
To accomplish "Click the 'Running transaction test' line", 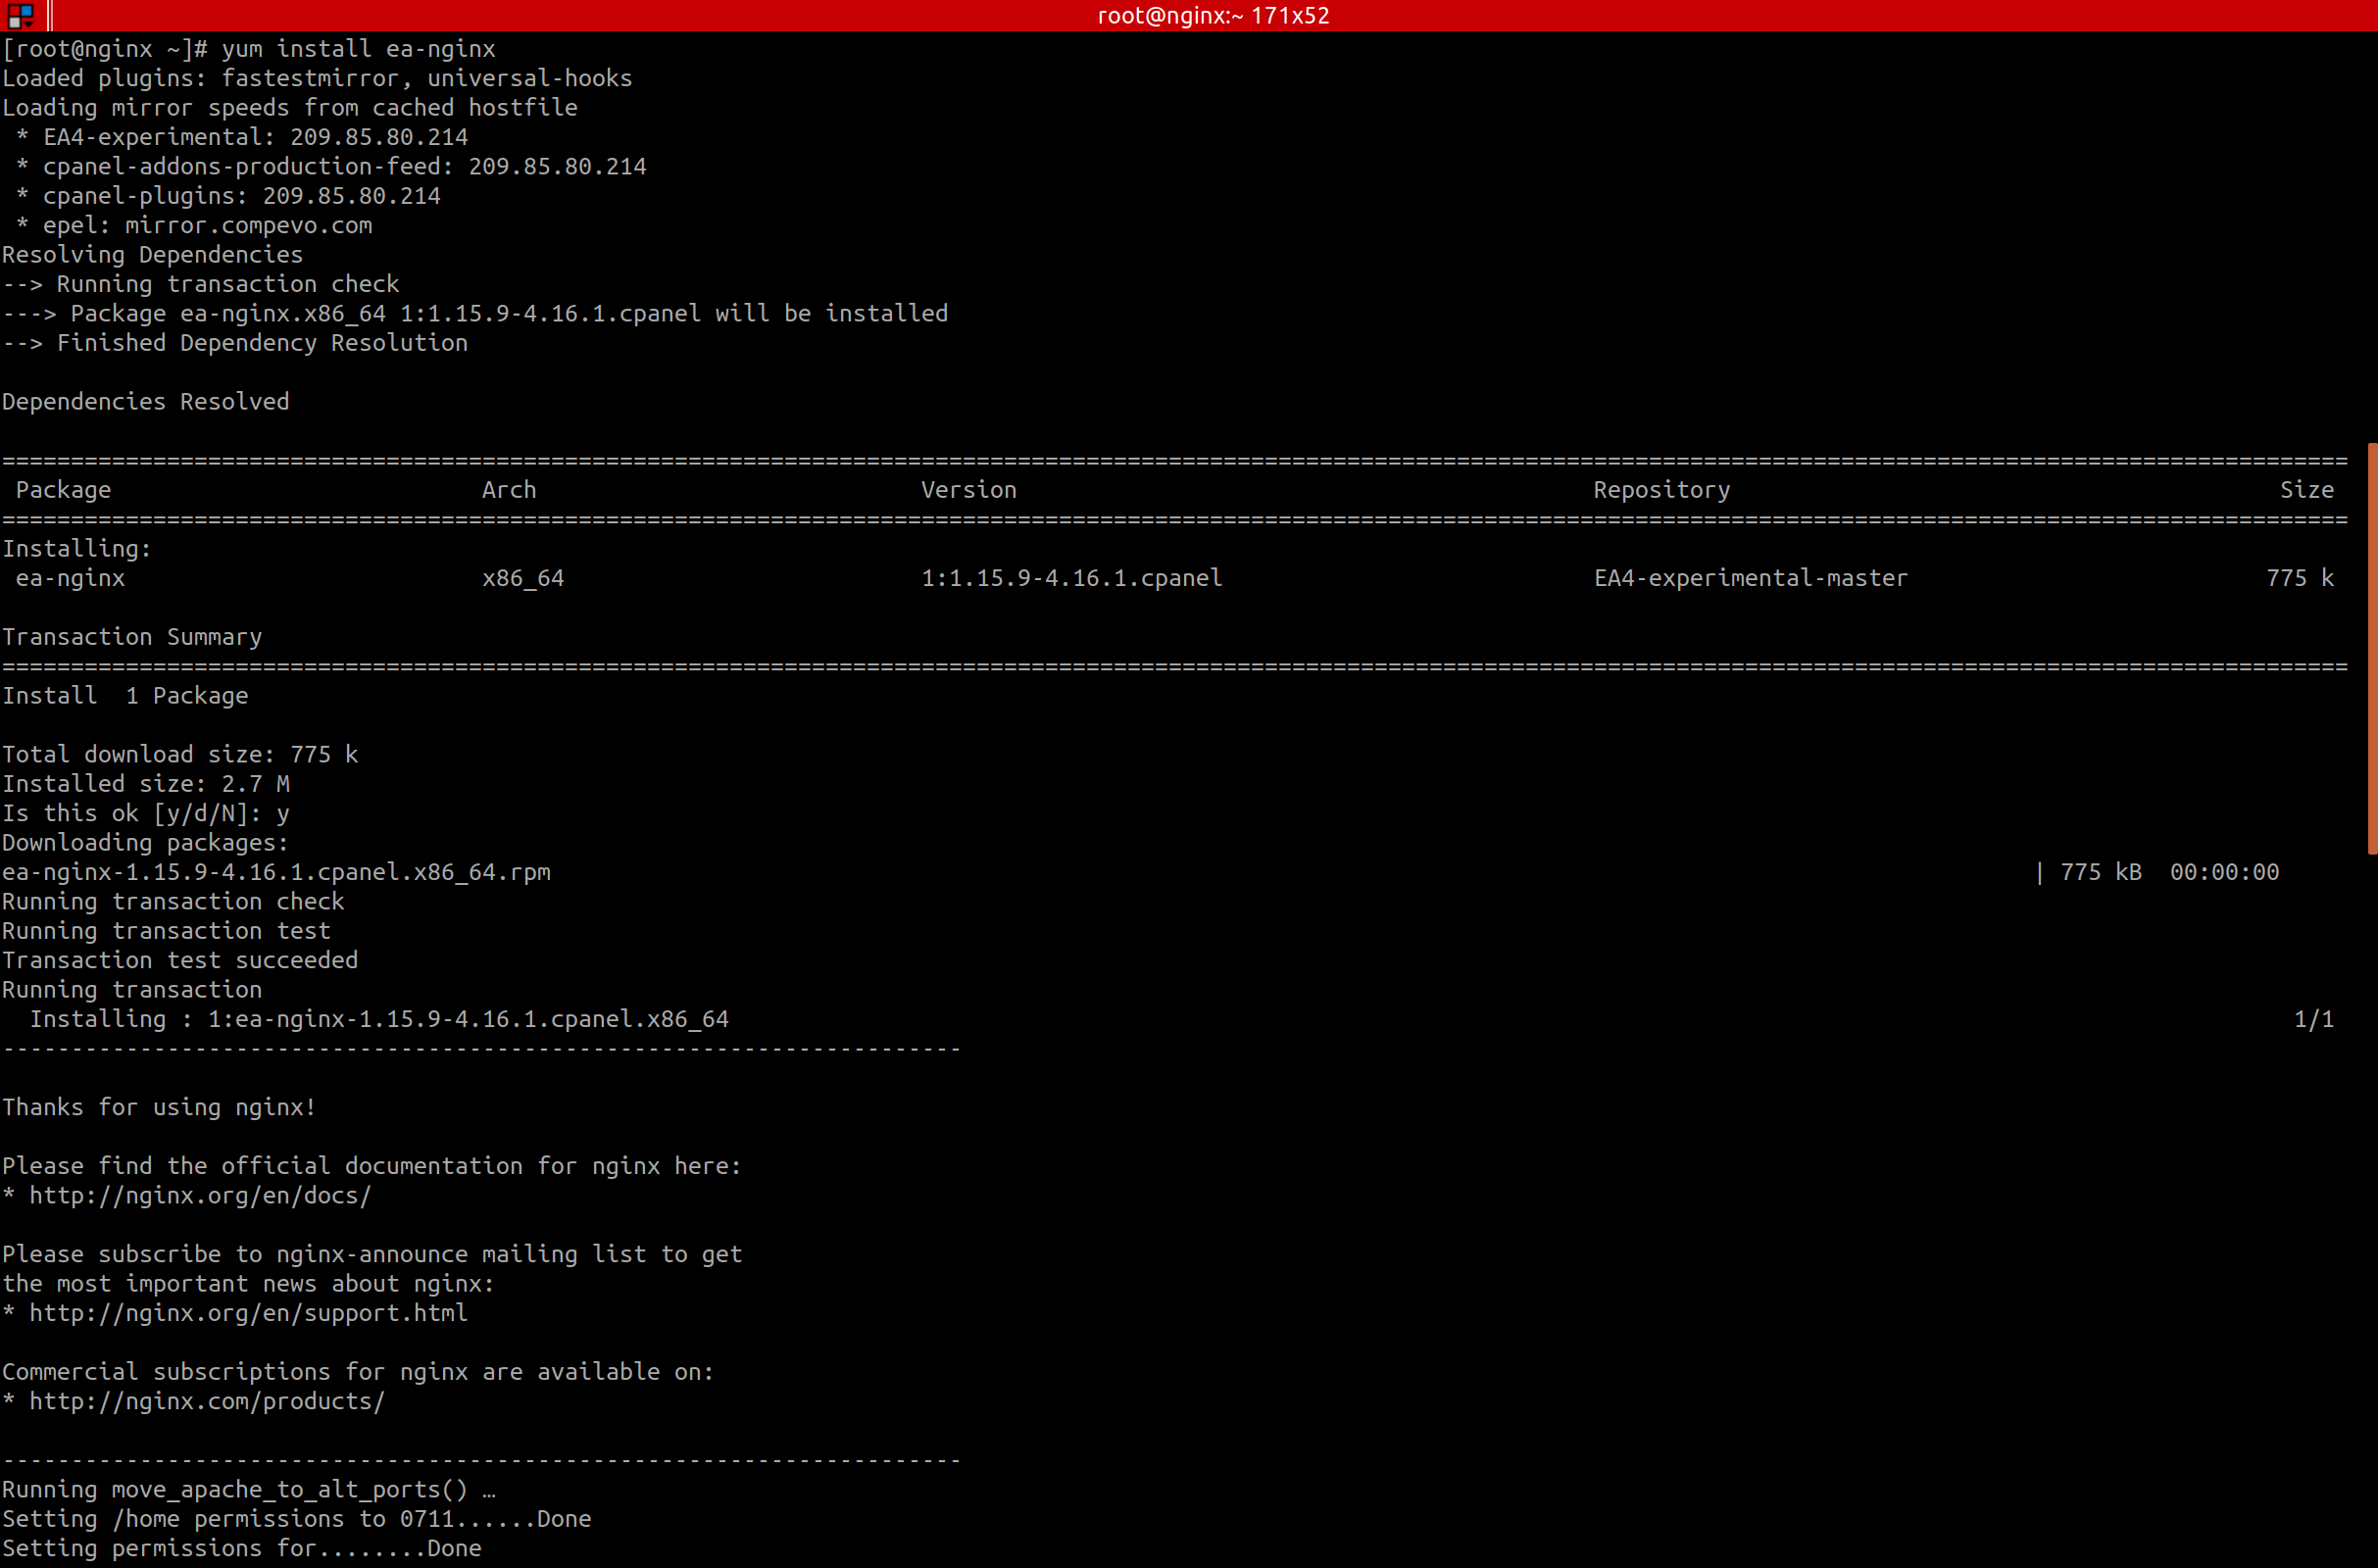I will click(x=166, y=931).
